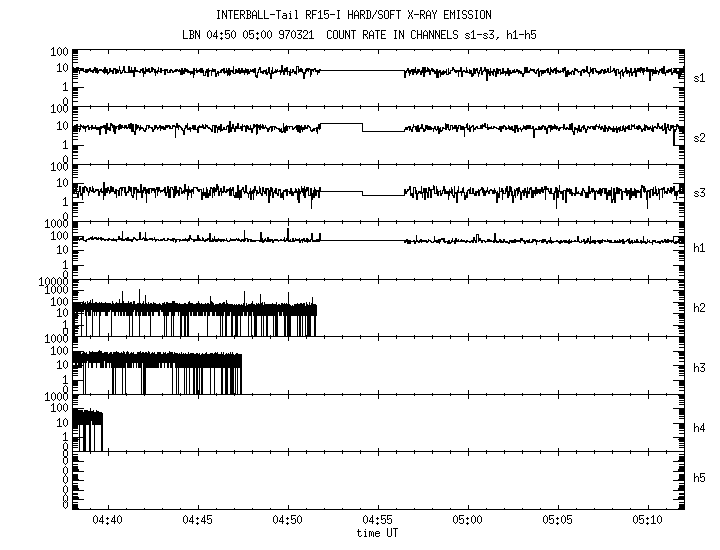Image resolution: width=720 pixels, height=550 pixels.
Task: Select the h4 channel label
Action: point(700,427)
